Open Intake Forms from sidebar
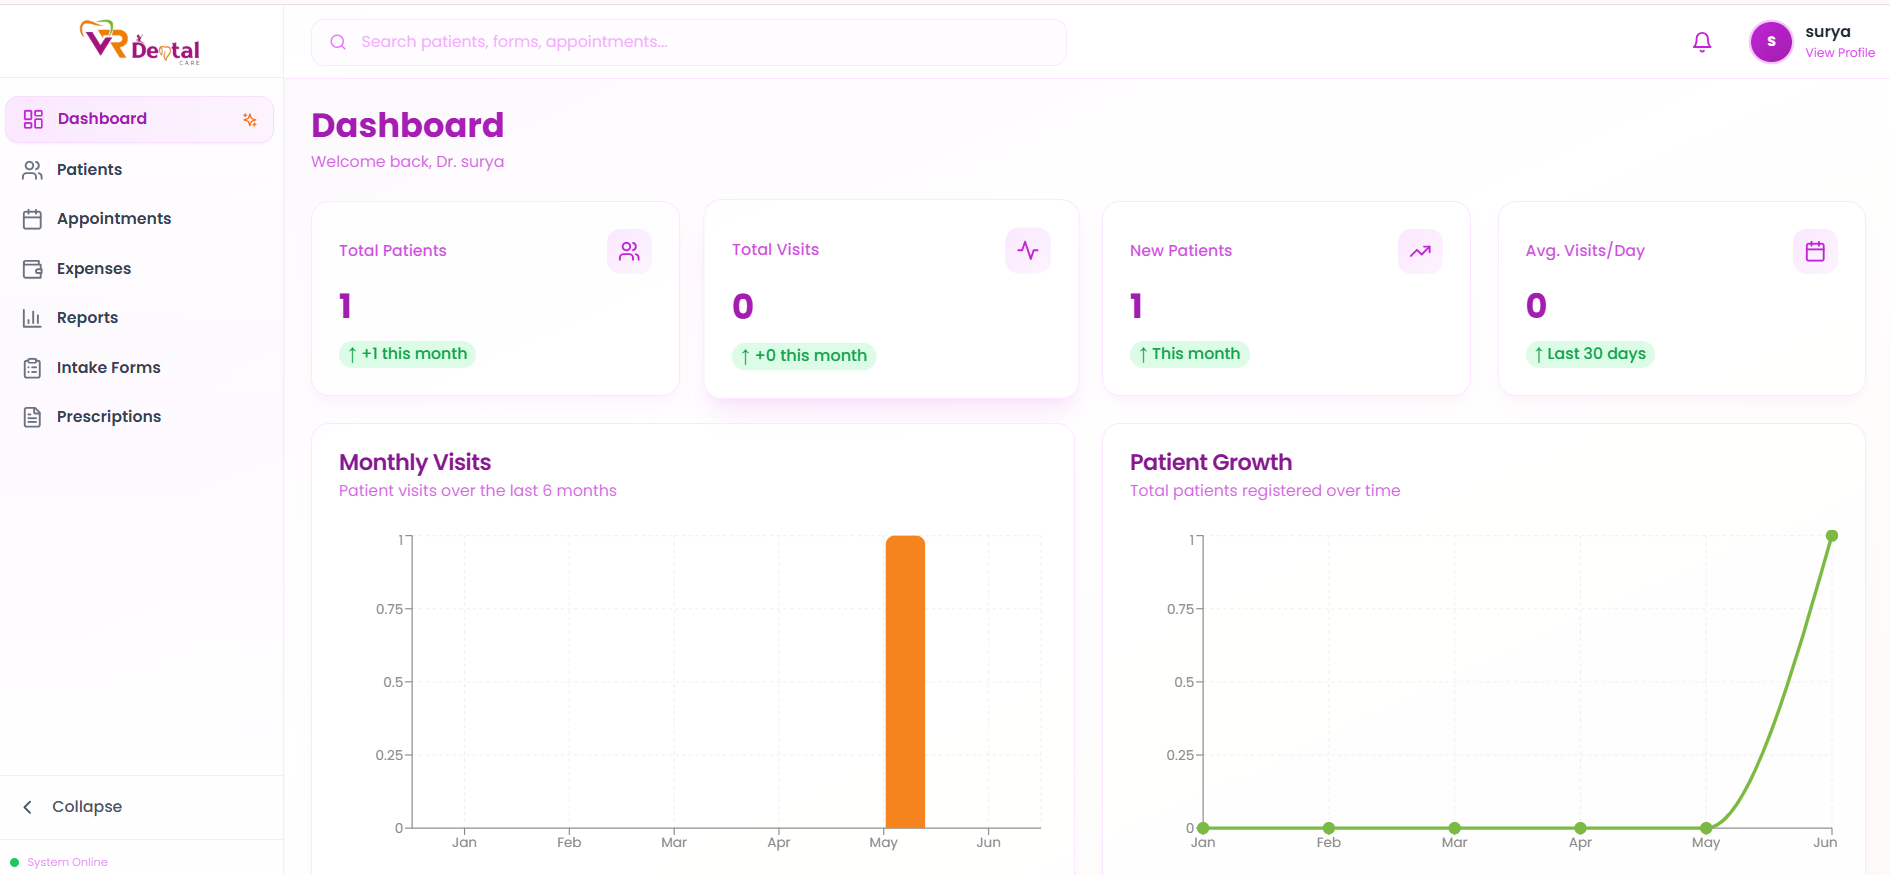This screenshot has width=1890, height=875. coord(108,368)
